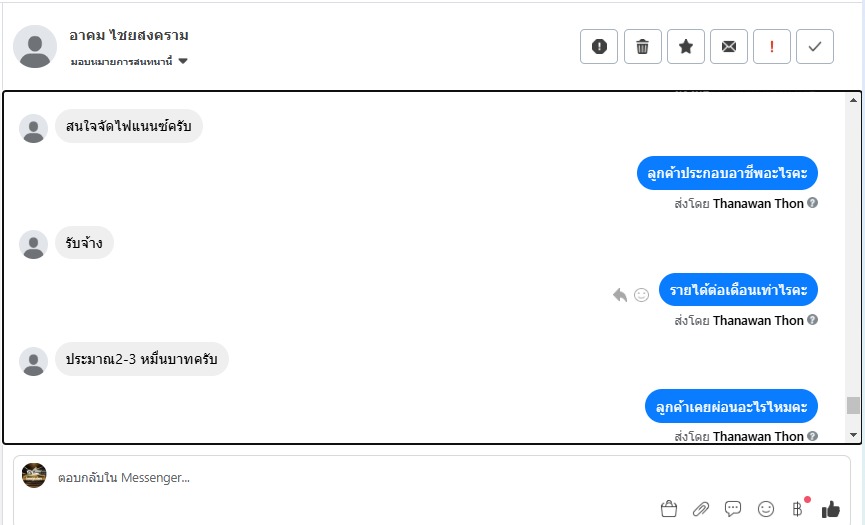The height and width of the screenshot is (525, 865).
Task: Attach a file with the paperclip icon
Action: pos(701,509)
